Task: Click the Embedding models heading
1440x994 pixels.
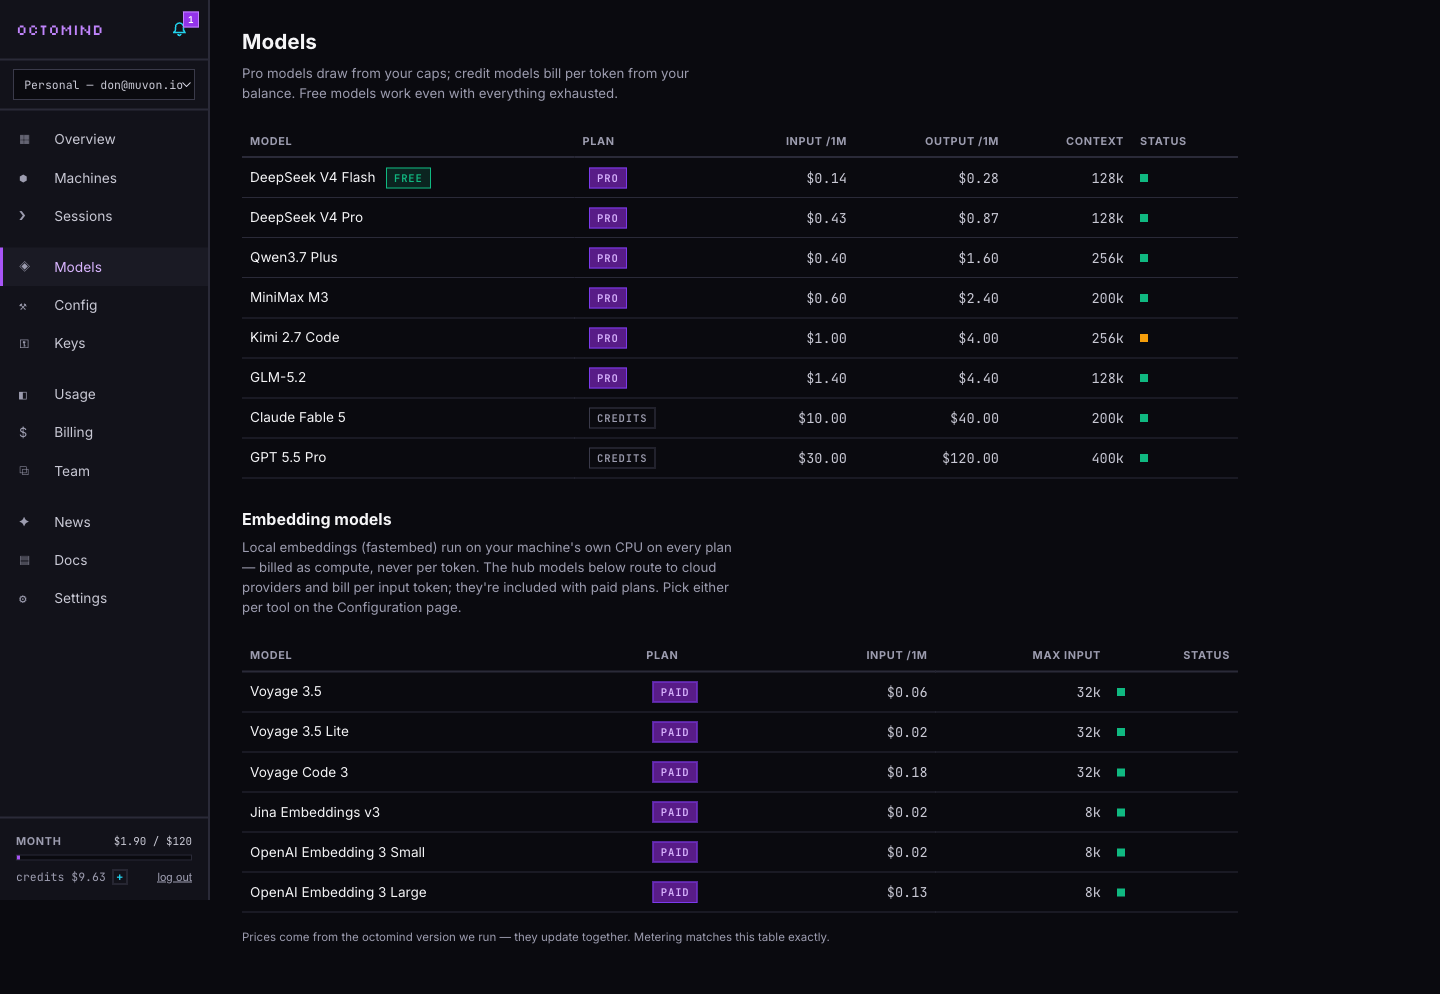Action: click(x=317, y=519)
